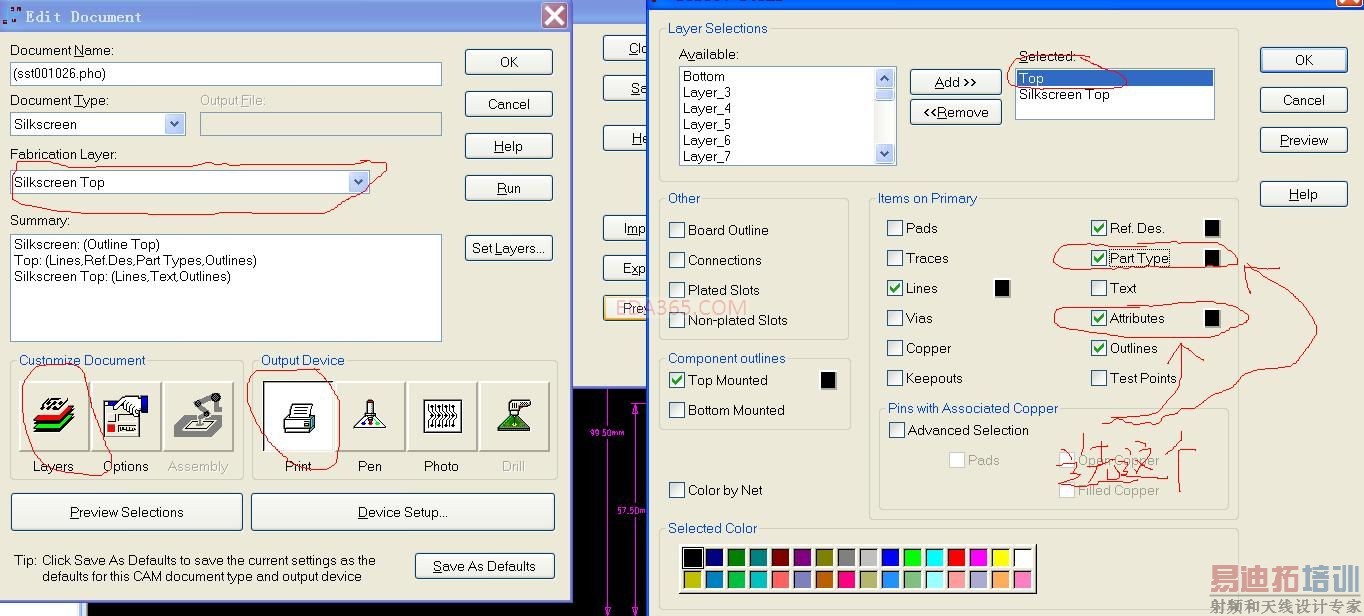Click Preview in the layer selection dialog

tap(1304, 140)
